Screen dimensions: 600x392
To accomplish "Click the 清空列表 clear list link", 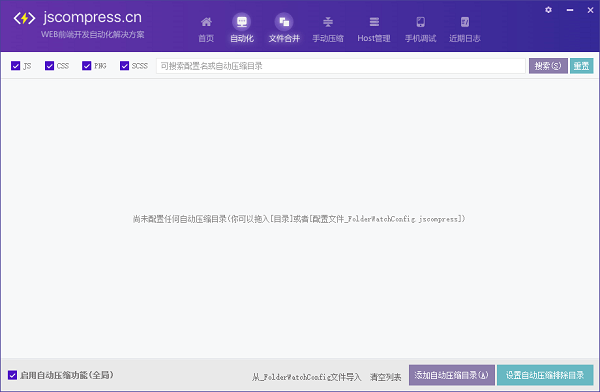I will pos(385,377).
